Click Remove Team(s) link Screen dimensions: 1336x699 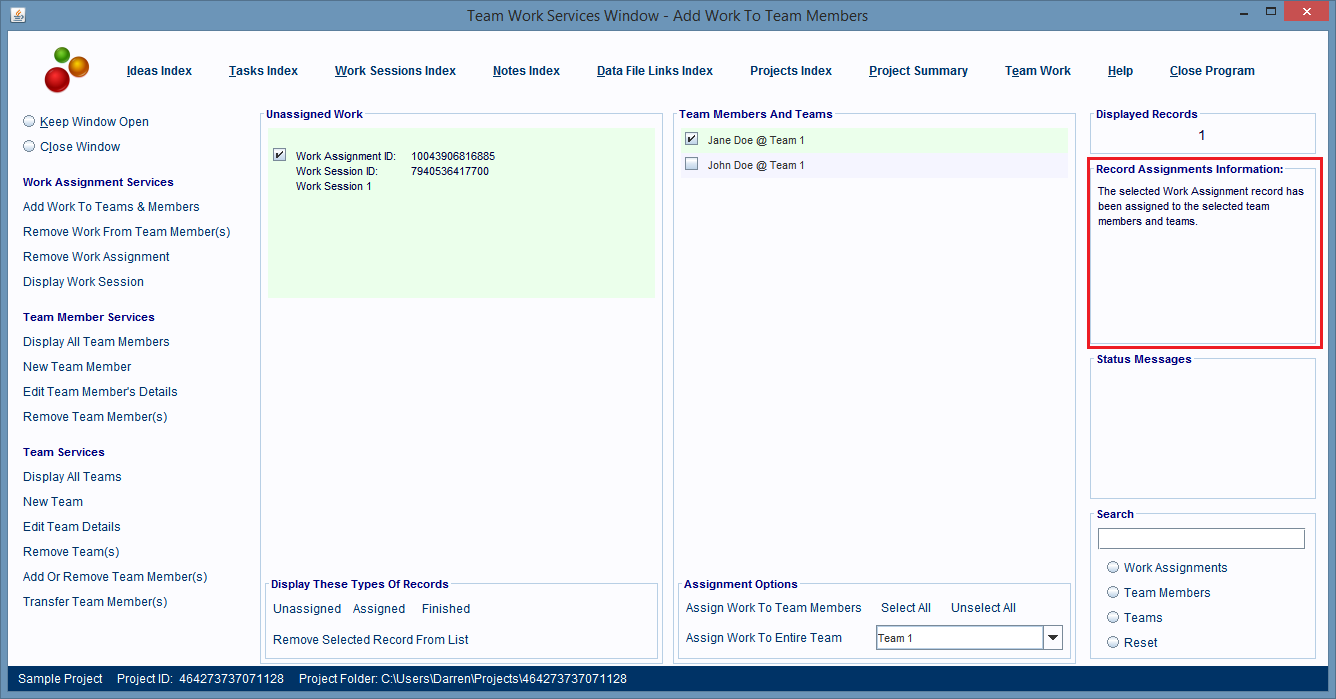pos(71,552)
